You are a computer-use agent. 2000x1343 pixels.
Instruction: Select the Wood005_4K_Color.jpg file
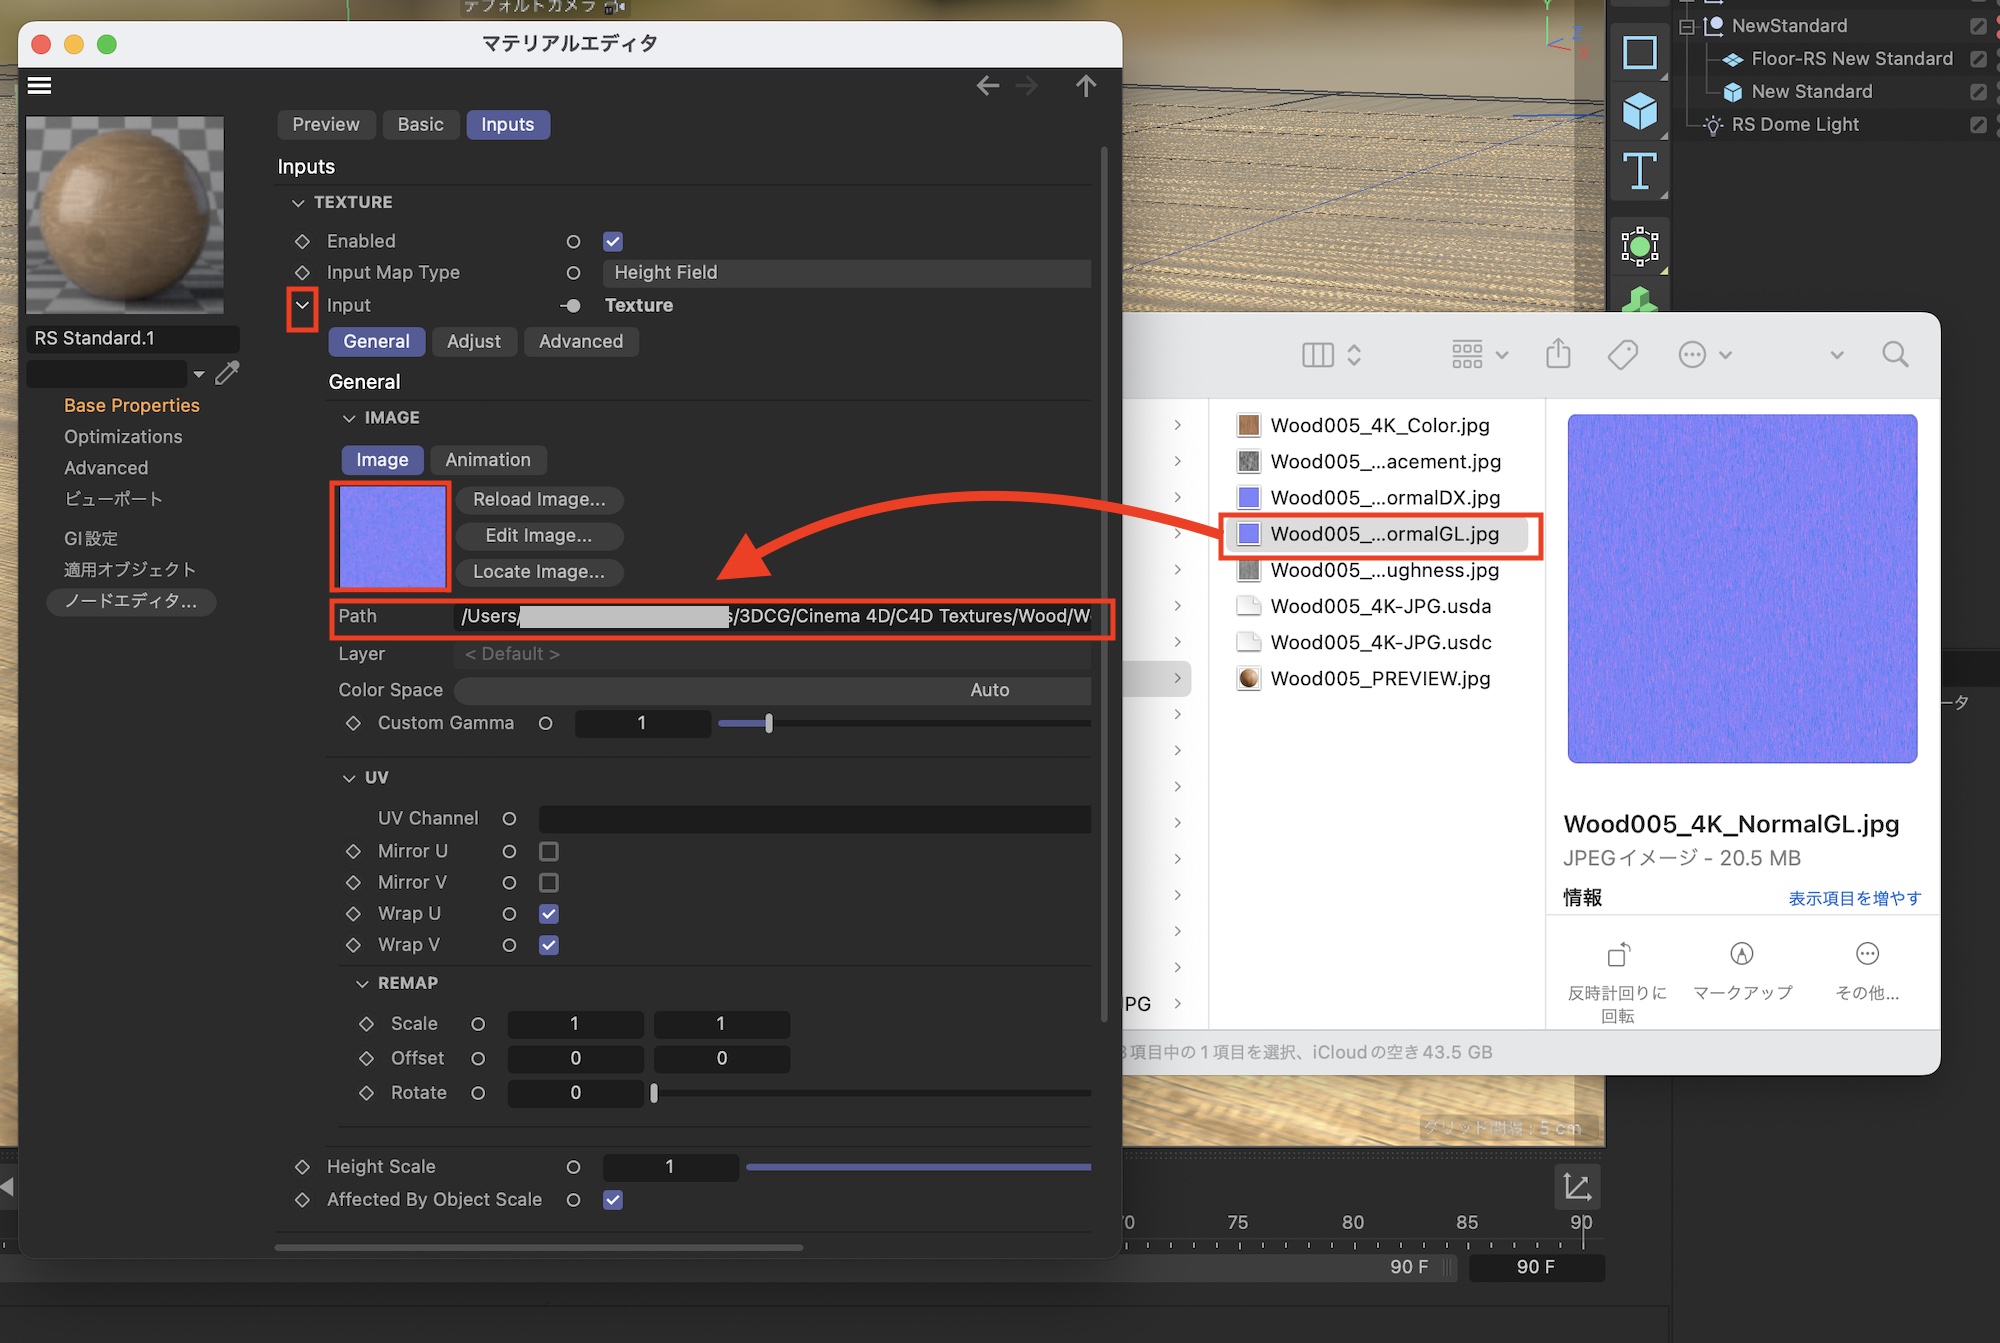click(x=1379, y=426)
